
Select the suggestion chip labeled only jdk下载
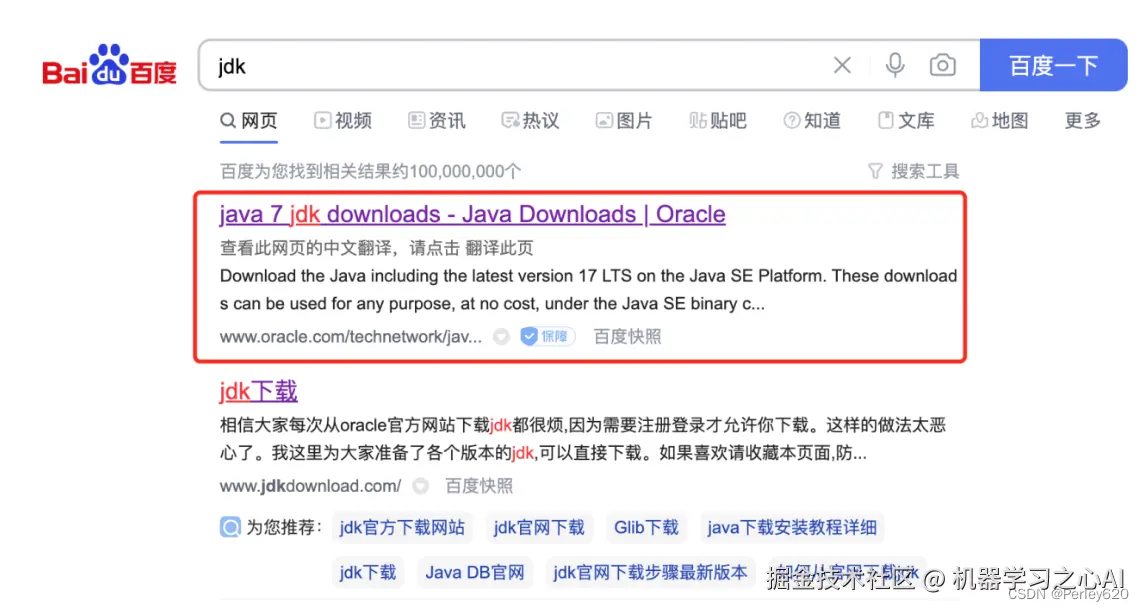(368, 572)
